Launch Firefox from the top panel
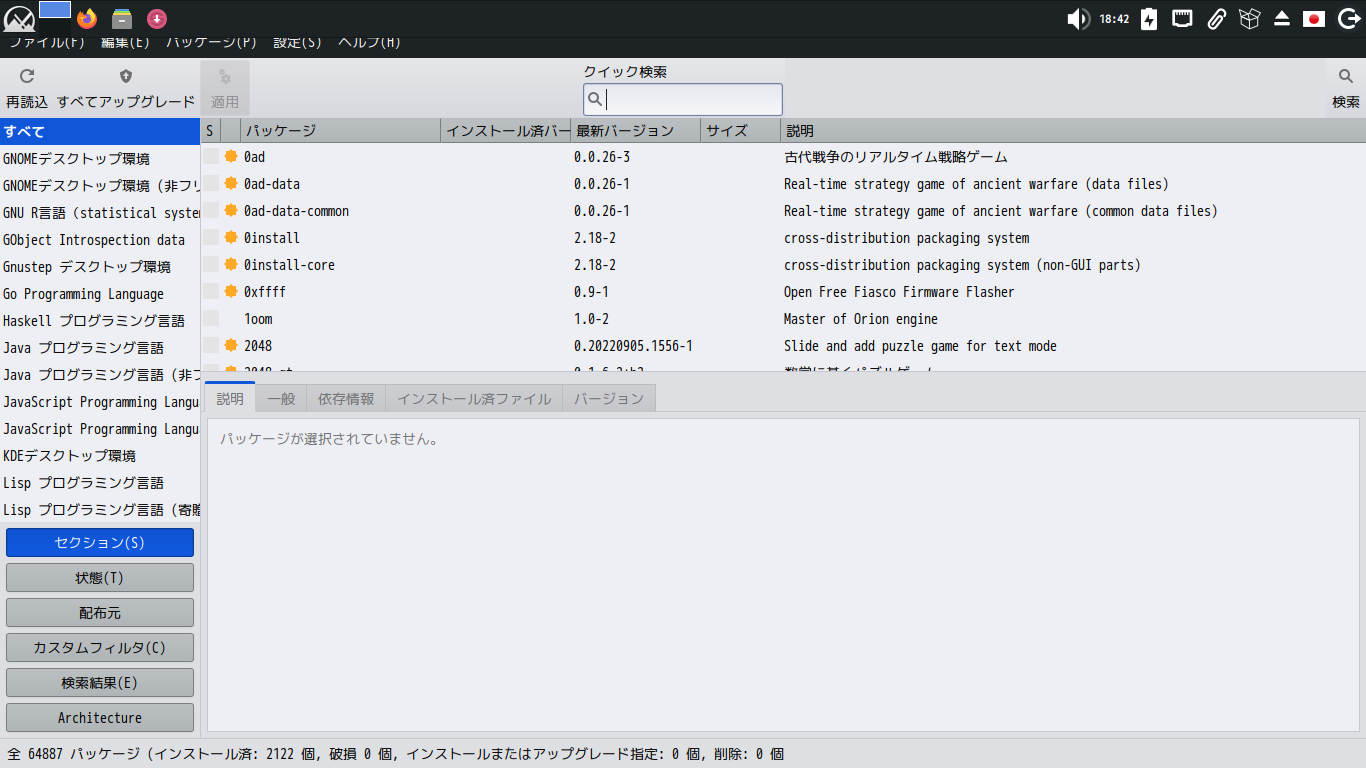 tap(87, 19)
